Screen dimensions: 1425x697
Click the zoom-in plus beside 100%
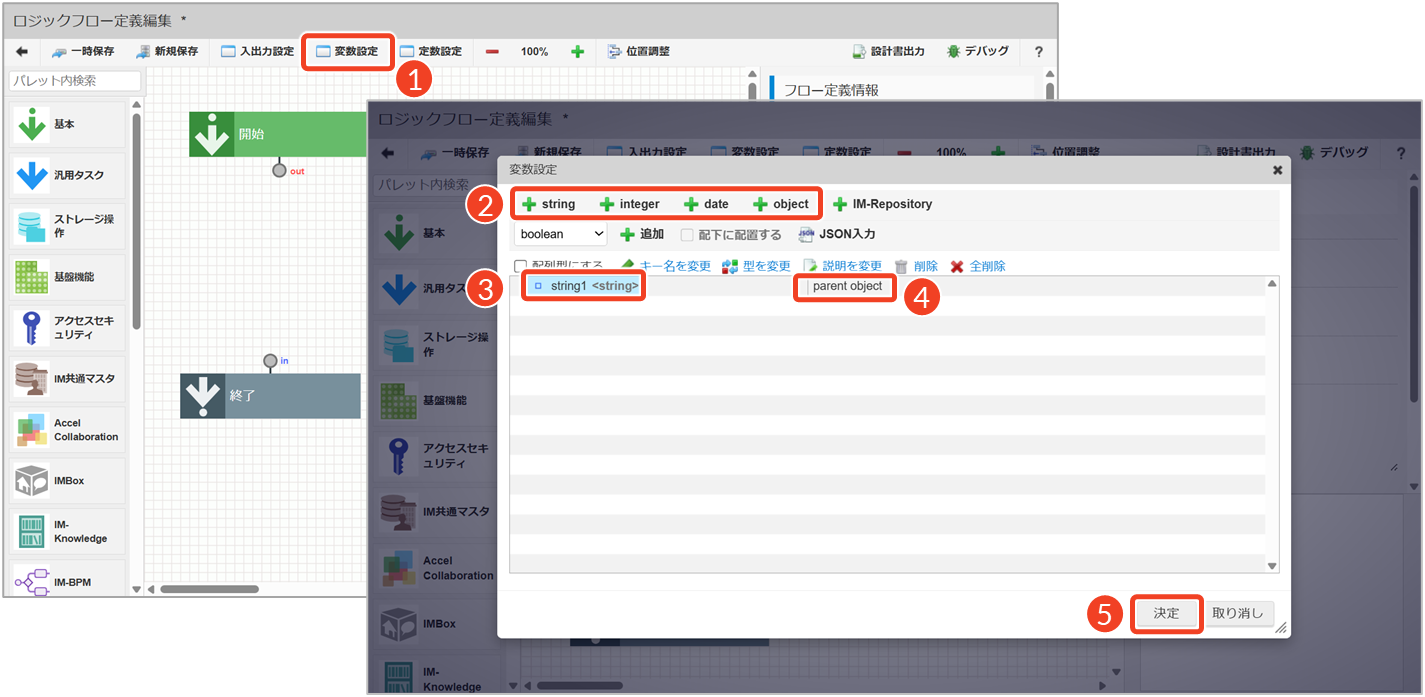point(577,51)
